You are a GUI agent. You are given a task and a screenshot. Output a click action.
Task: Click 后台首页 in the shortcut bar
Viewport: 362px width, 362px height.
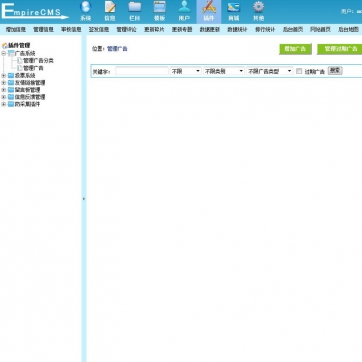[x=293, y=30]
